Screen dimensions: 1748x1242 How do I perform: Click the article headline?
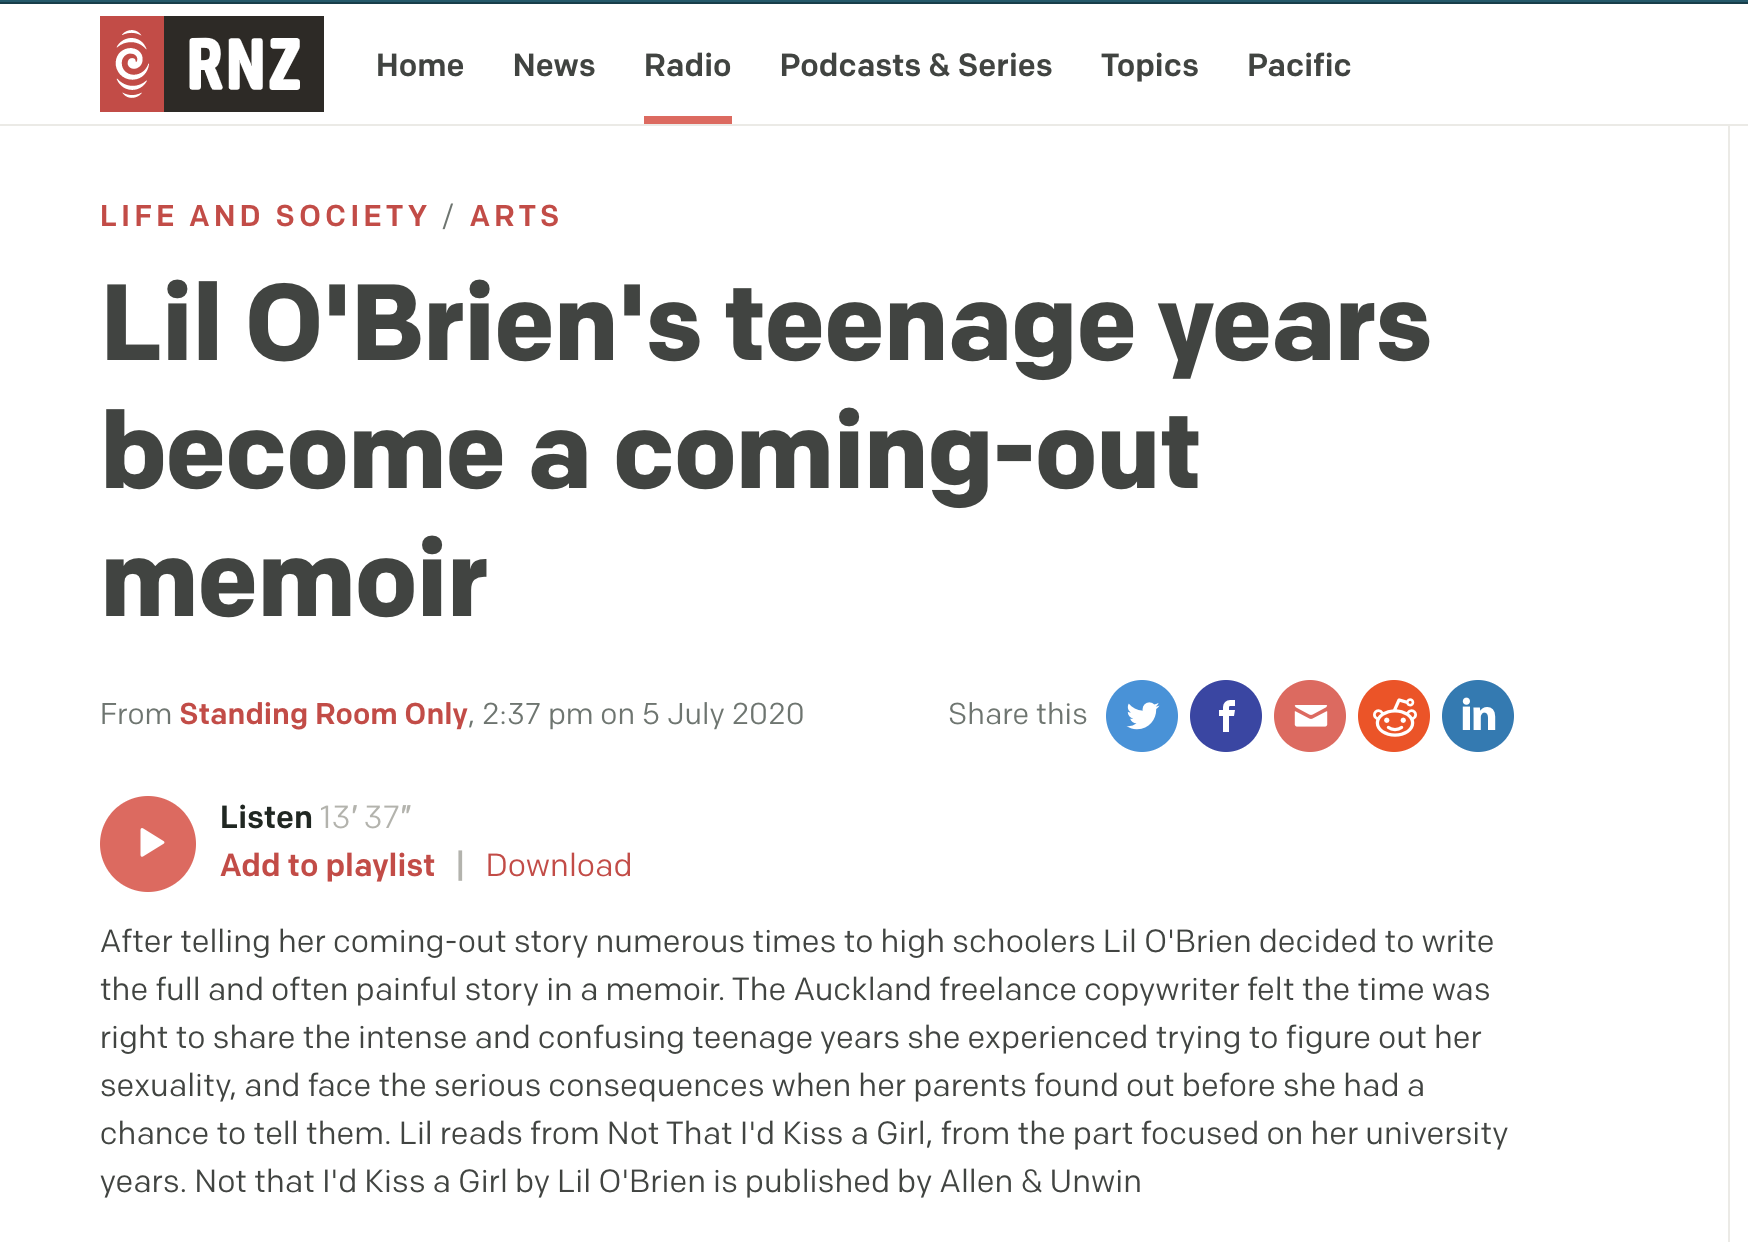766,450
